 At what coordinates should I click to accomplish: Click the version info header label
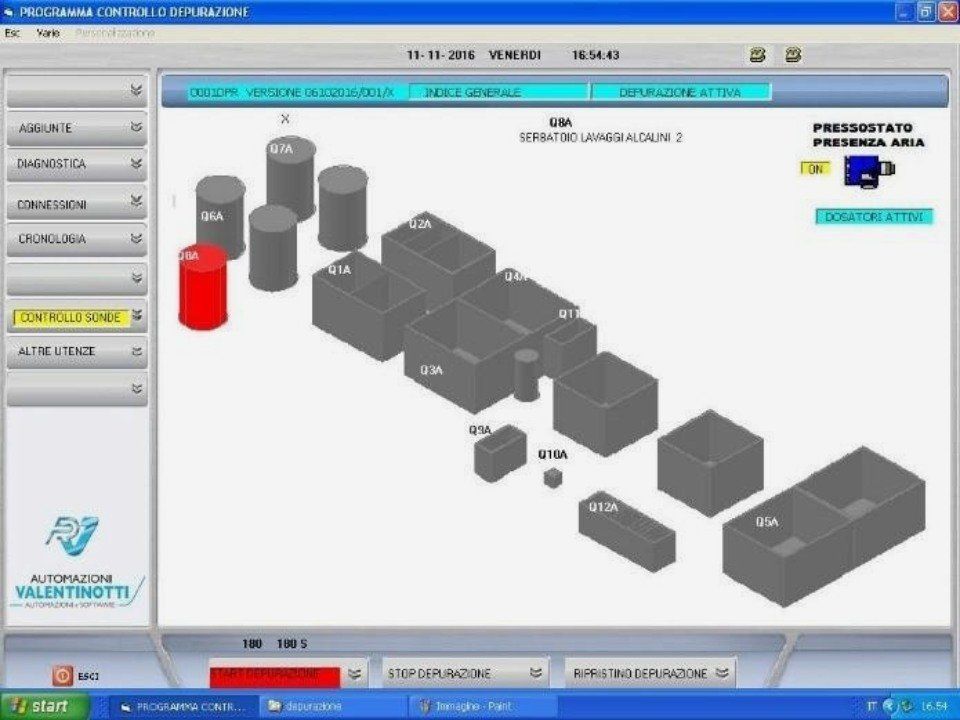[291, 92]
